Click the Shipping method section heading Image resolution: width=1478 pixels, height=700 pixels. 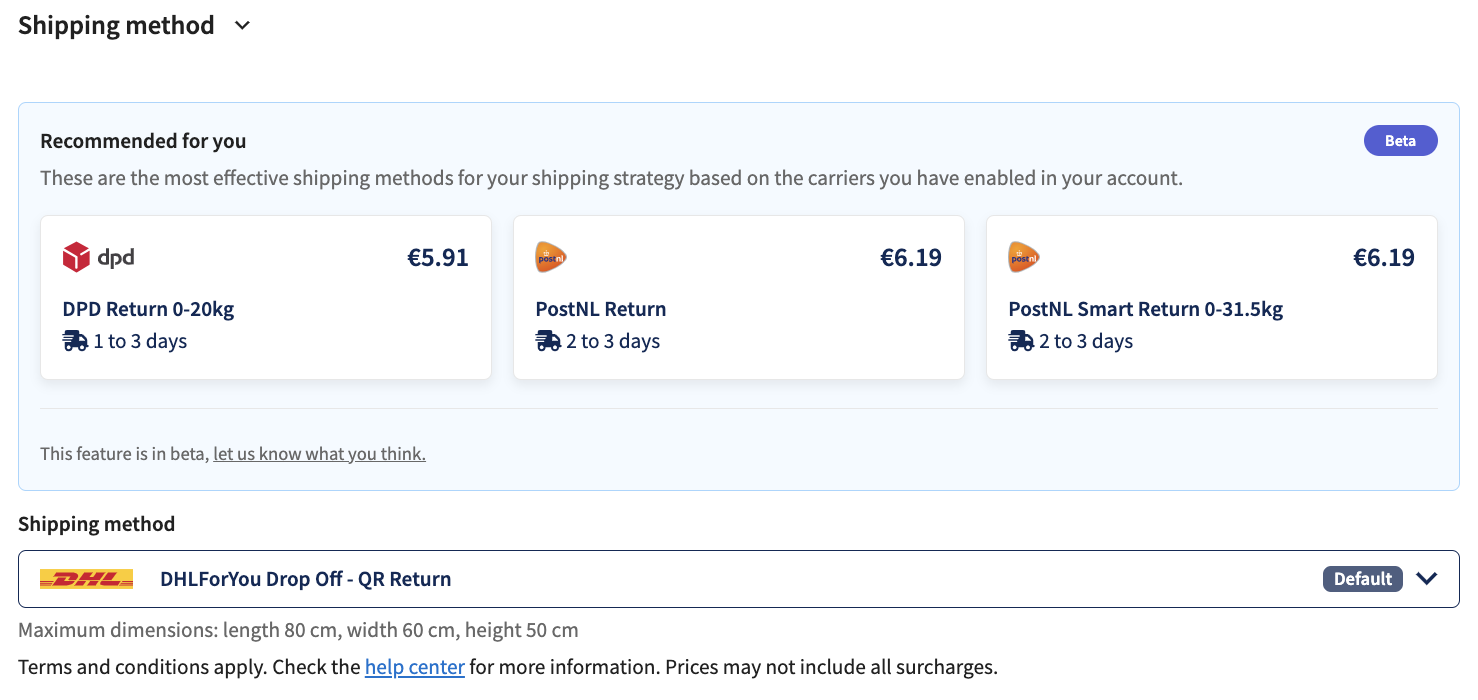pyautogui.click(x=116, y=26)
